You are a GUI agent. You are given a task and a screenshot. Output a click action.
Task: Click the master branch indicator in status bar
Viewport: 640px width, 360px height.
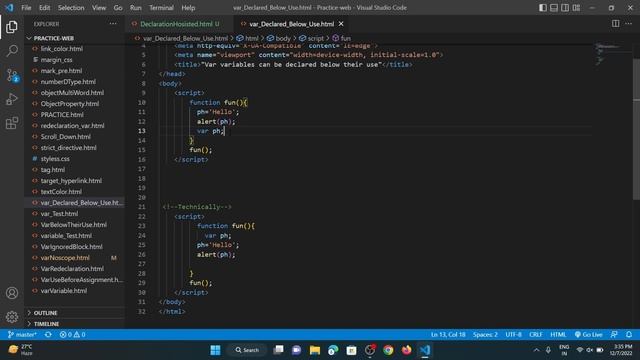[22, 334]
